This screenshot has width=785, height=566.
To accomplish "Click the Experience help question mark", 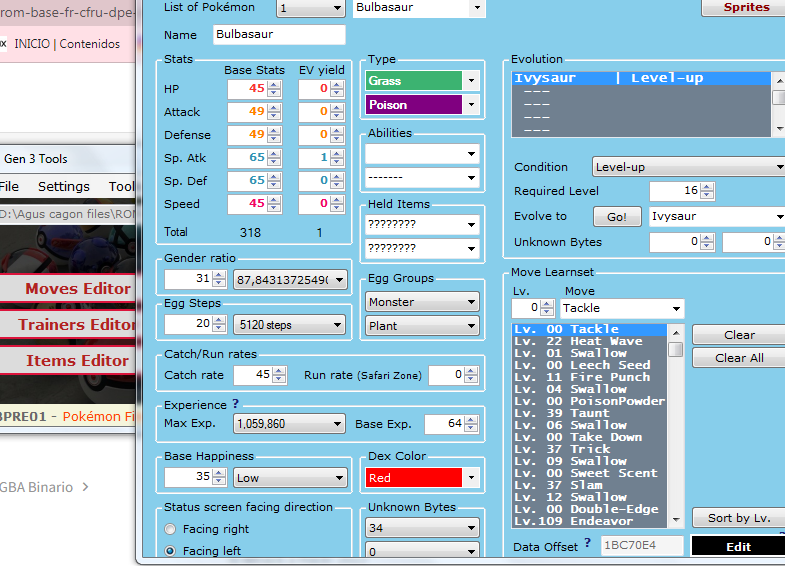I will coord(235,405).
